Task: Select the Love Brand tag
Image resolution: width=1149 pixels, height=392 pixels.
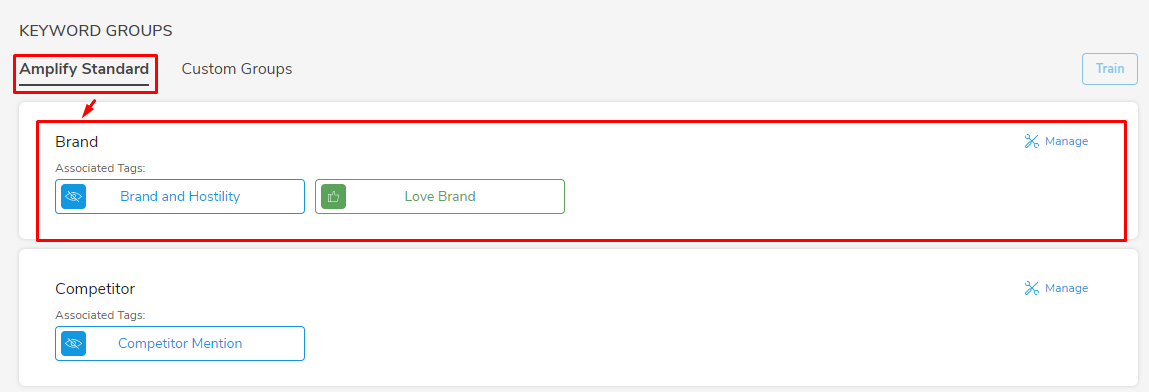Action: (x=440, y=196)
